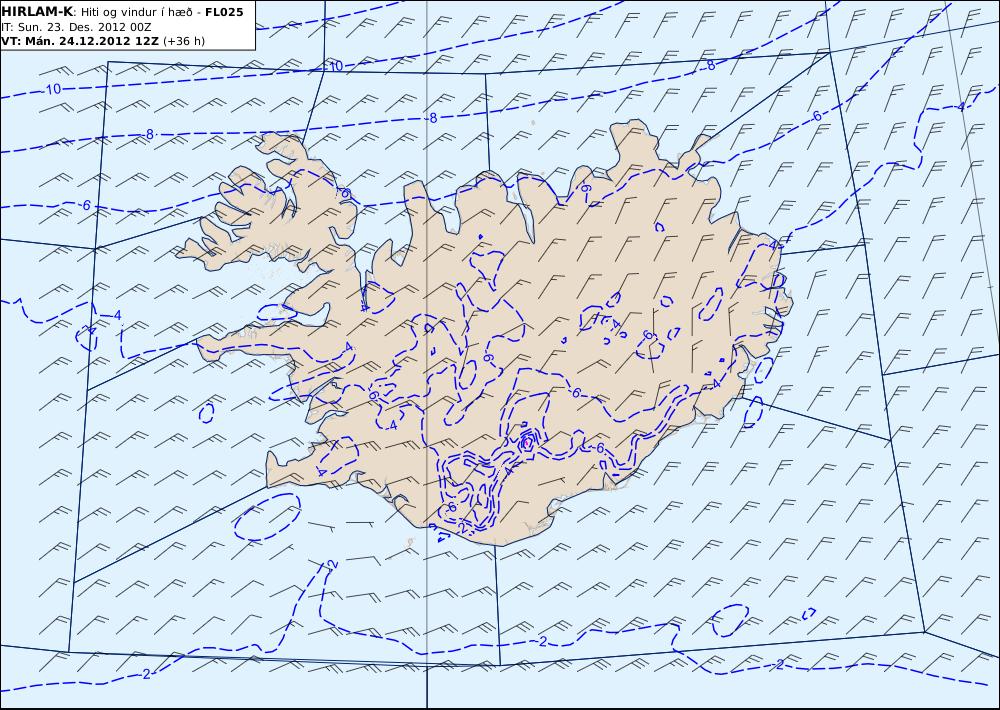
Task: Select the "Hiti og vindur í hæð" title text
Action: pos(136,12)
